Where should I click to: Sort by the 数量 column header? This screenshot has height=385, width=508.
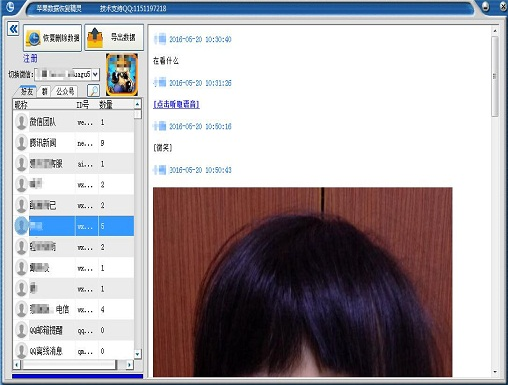pyautogui.click(x=116, y=105)
